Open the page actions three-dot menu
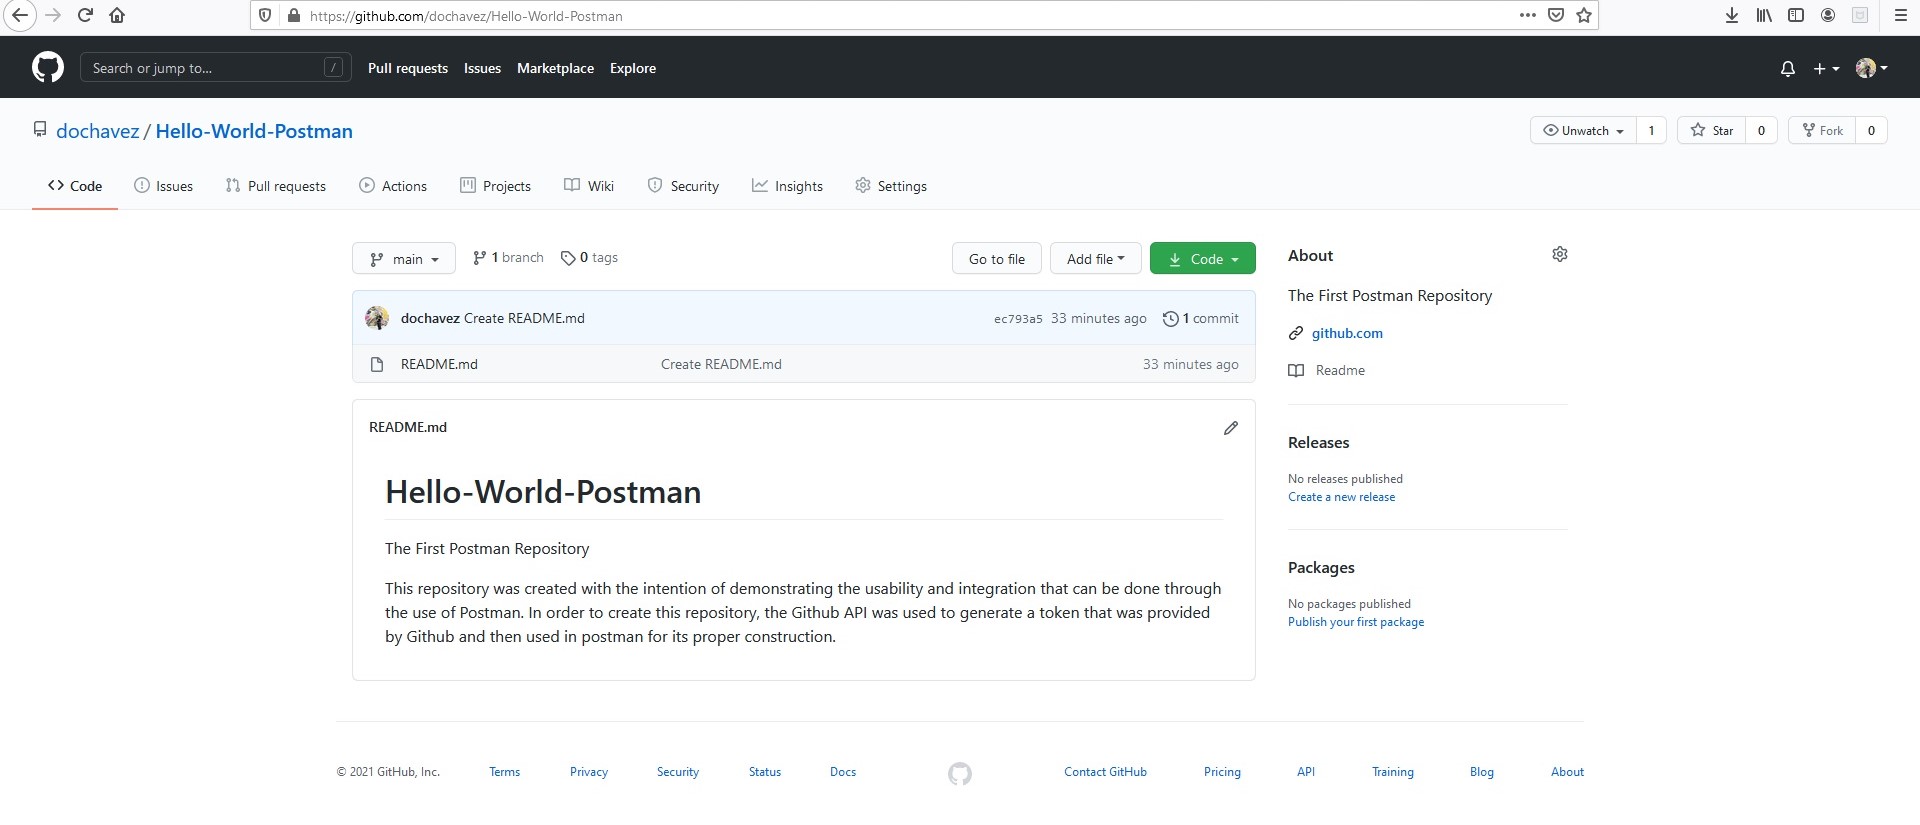 coord(1527,15)
